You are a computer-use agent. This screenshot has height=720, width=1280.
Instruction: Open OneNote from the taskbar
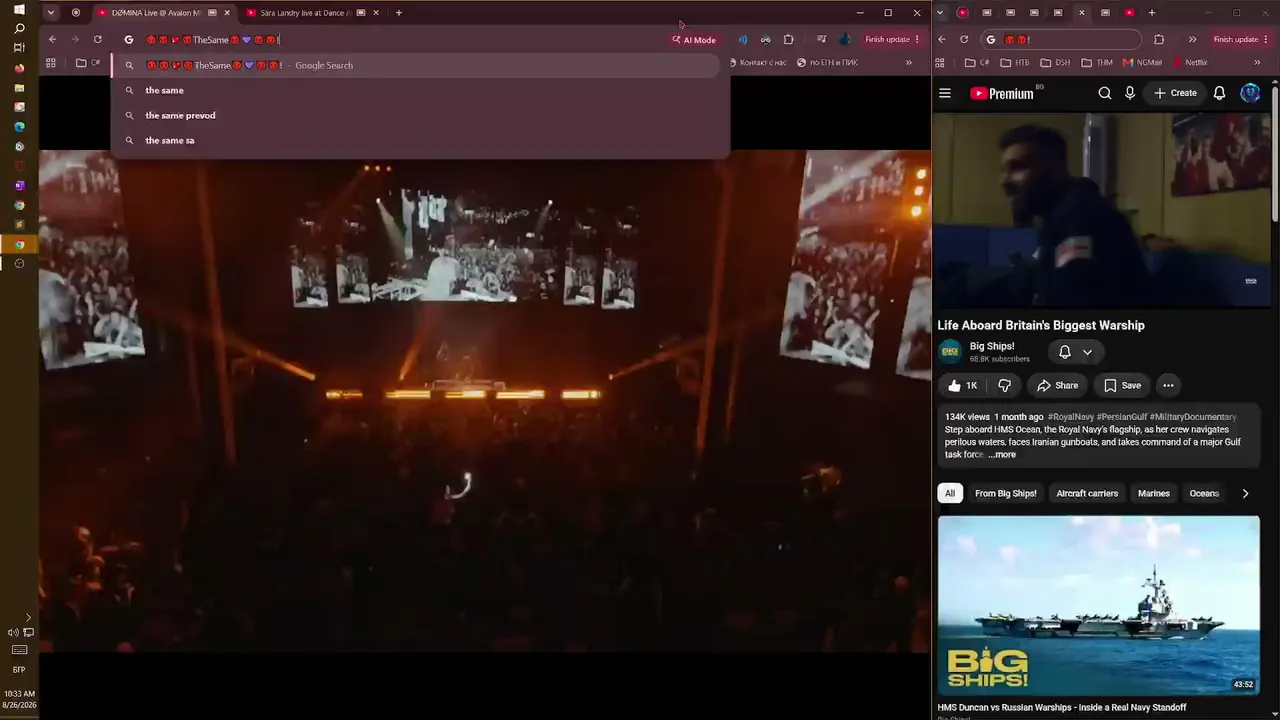[19, 186]
